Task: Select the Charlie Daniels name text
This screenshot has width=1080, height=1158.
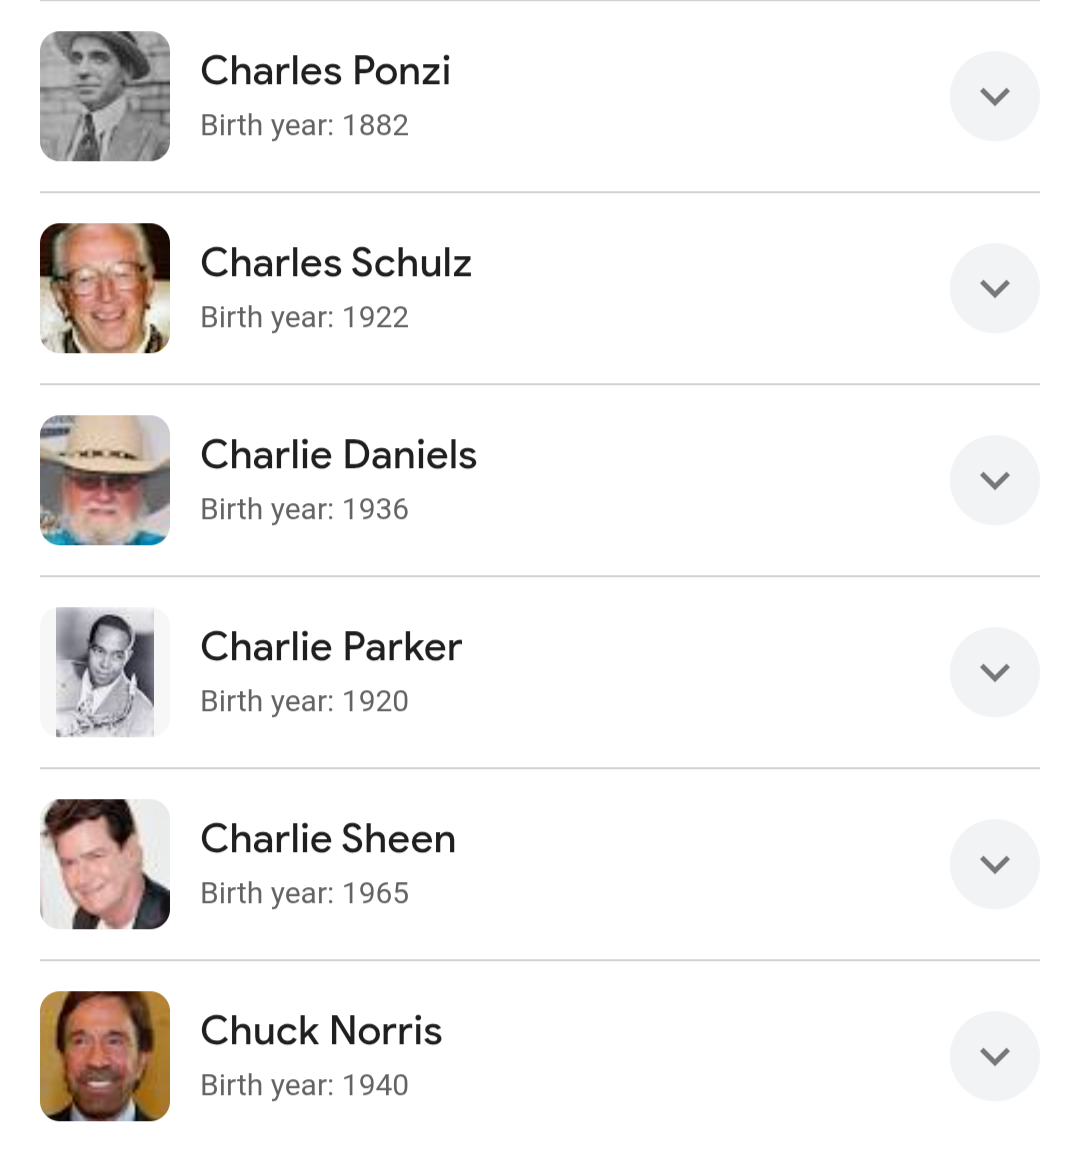Action: (338, 455)
